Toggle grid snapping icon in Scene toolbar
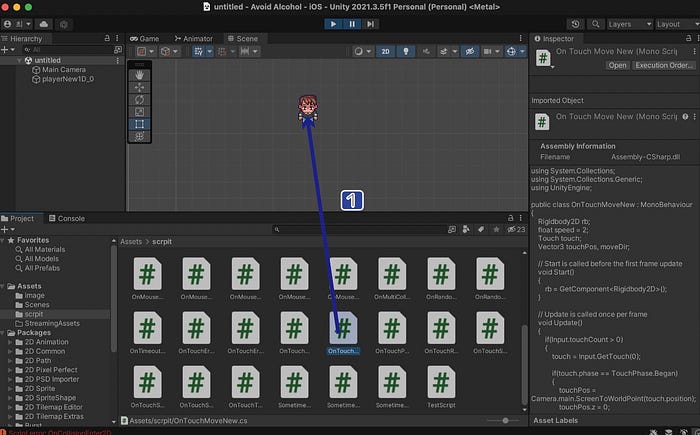Screen dimensions: 700x435 [222, 51]
